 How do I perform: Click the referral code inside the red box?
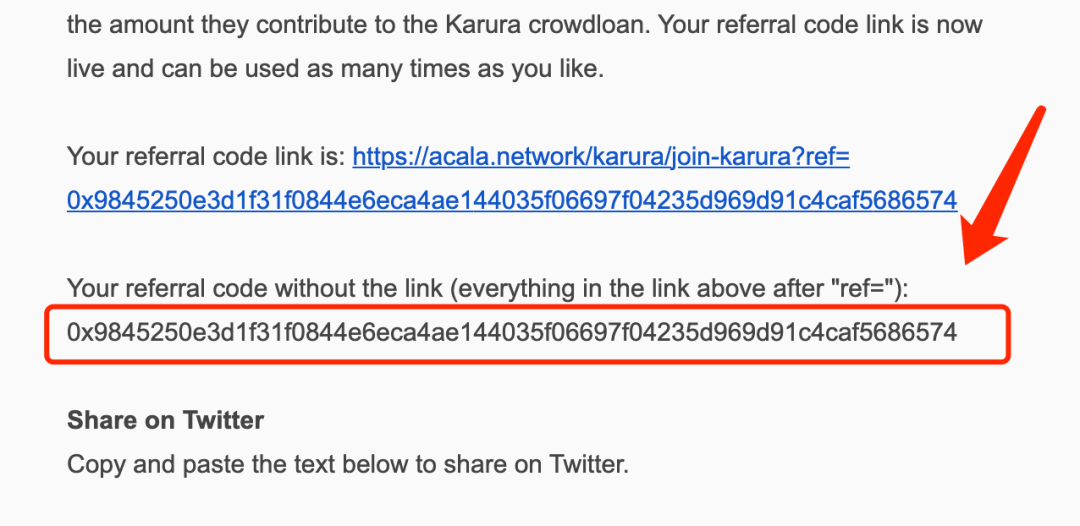coord(511,332)
